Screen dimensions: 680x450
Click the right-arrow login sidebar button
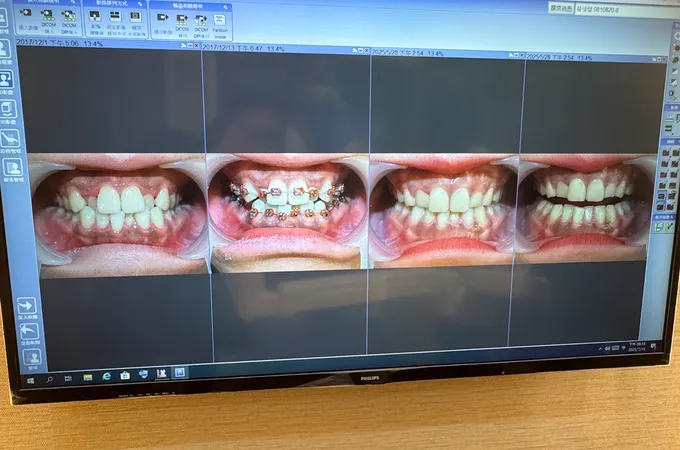(27, 308)
